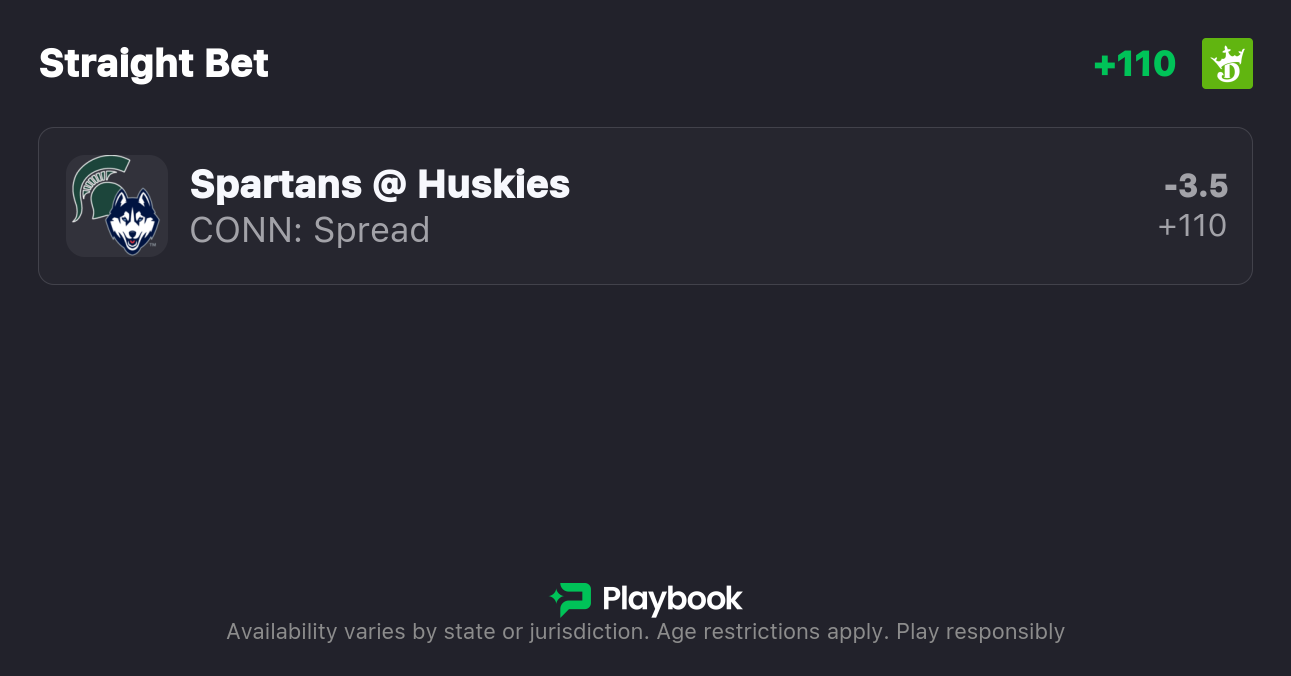The width and height of the screenshot is (1291, 676).
Task: Click the Spartan helmet graphic
Action: tap(101, 188)
